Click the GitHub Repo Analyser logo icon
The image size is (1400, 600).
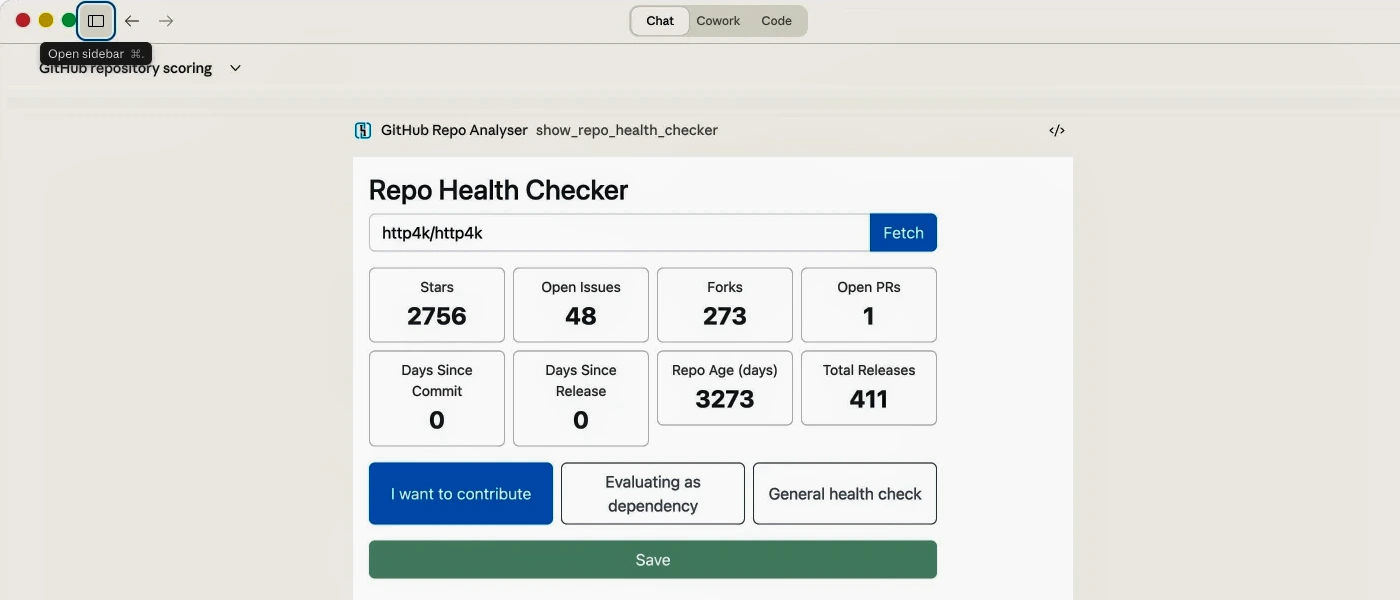tap(363, 130)
